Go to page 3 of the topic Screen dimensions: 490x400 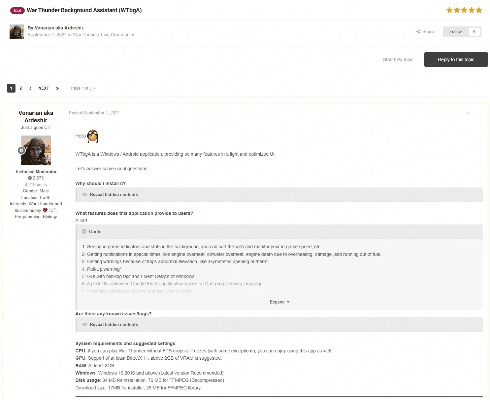pyautogui.click(x=30, y=88)
